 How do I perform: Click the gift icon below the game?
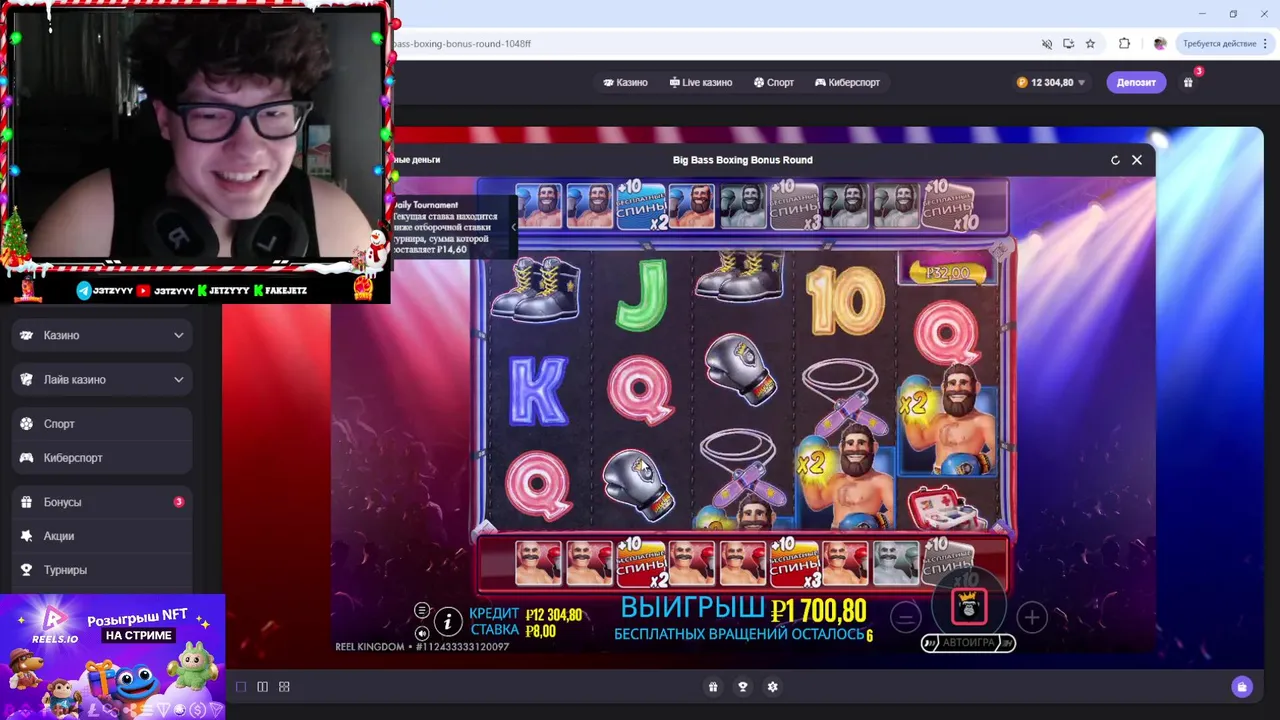713,687
